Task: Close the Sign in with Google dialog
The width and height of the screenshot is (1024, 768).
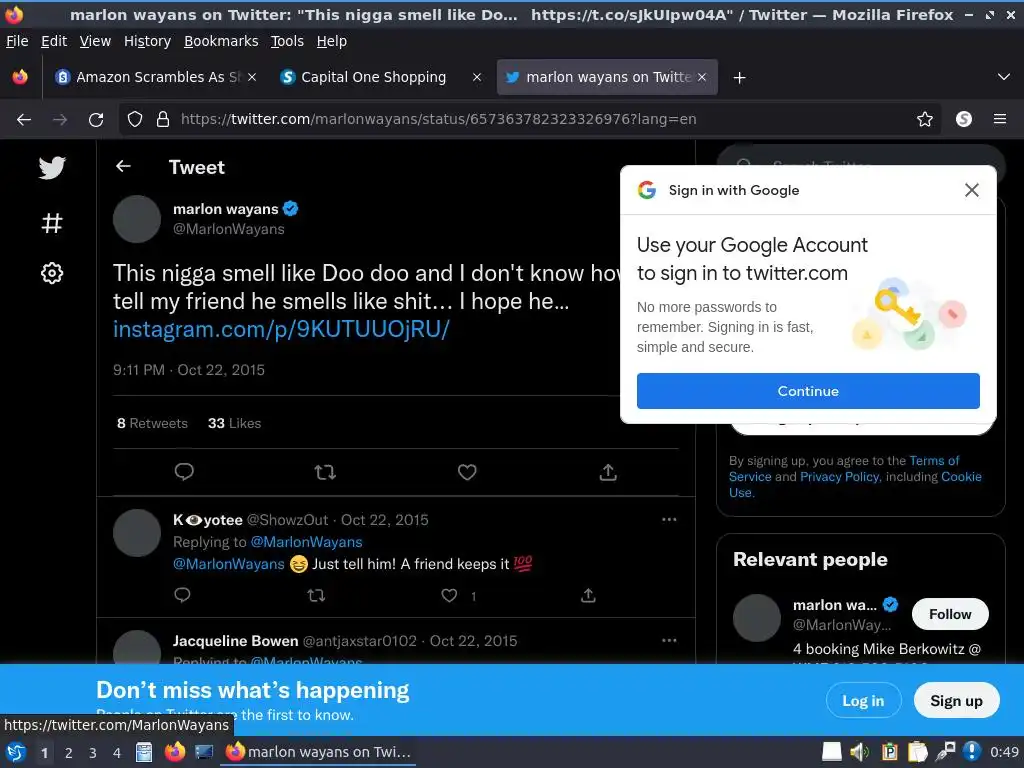Action: click(x=971, y=190)
